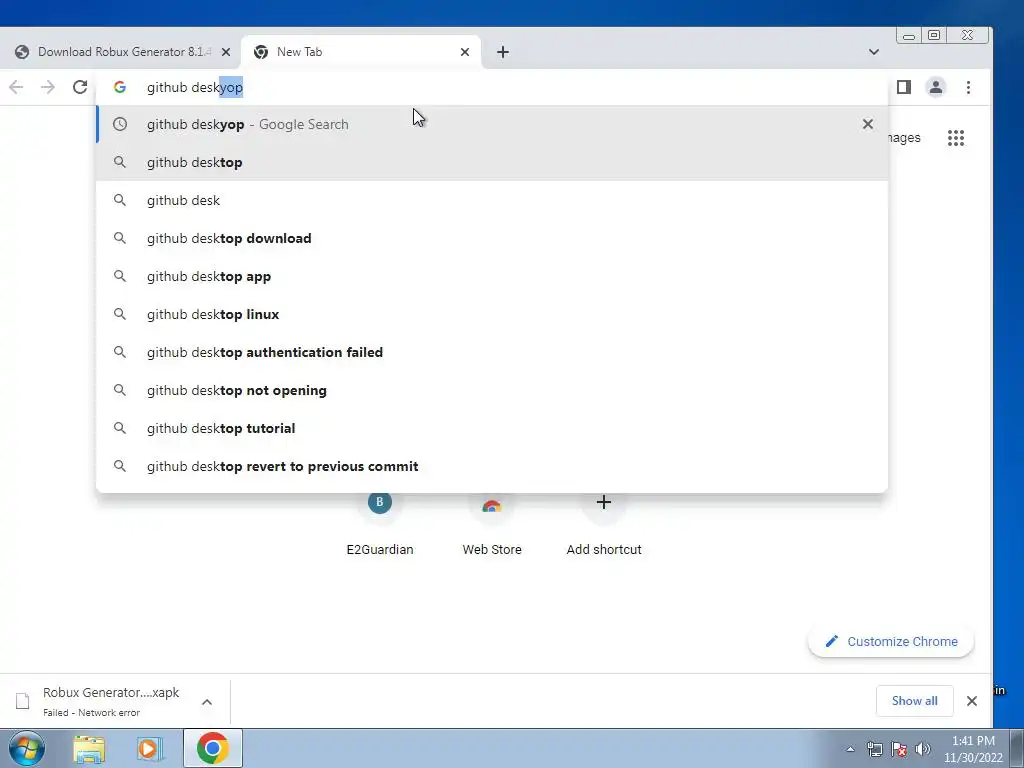
Task: Launch Windows Media Player from the taskbar
Action: (x=150, y=749)
